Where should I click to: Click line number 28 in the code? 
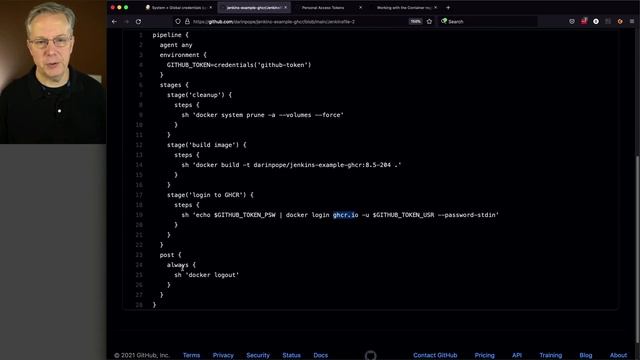point(139,305)
